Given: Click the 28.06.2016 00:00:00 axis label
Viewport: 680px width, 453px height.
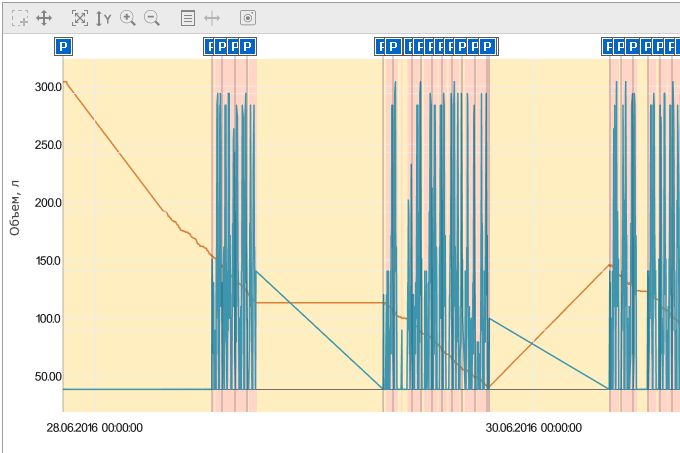Looking at the screenshot, I should (94, 428).
